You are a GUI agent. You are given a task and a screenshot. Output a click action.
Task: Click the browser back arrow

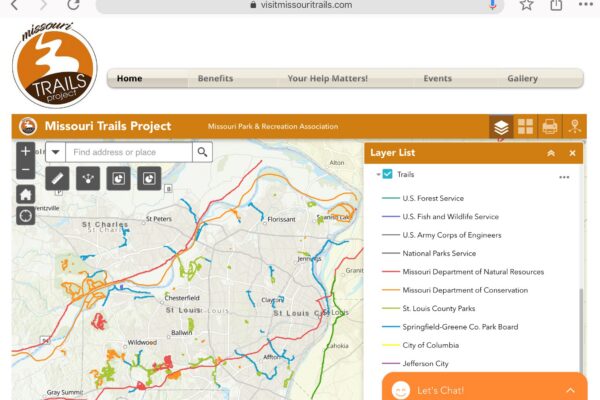15,5
